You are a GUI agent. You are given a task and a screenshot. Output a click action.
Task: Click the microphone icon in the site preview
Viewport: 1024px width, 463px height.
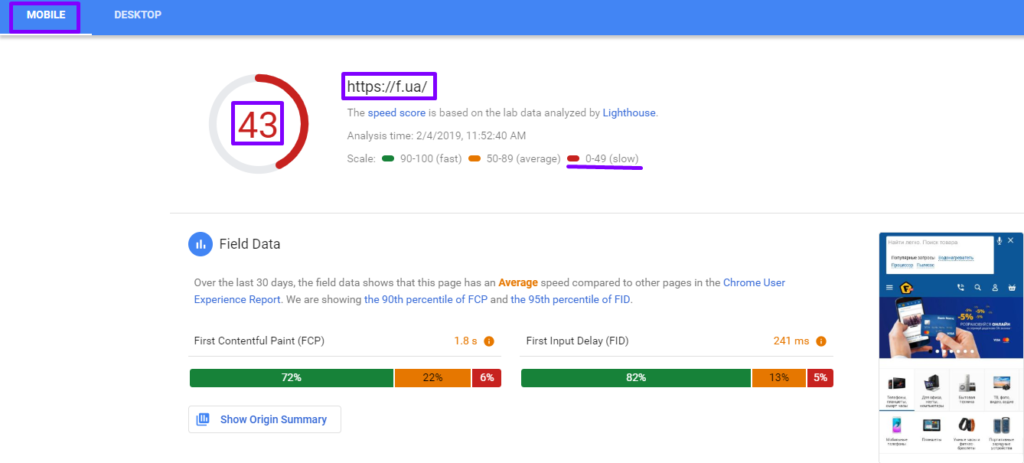coord(999,241)
